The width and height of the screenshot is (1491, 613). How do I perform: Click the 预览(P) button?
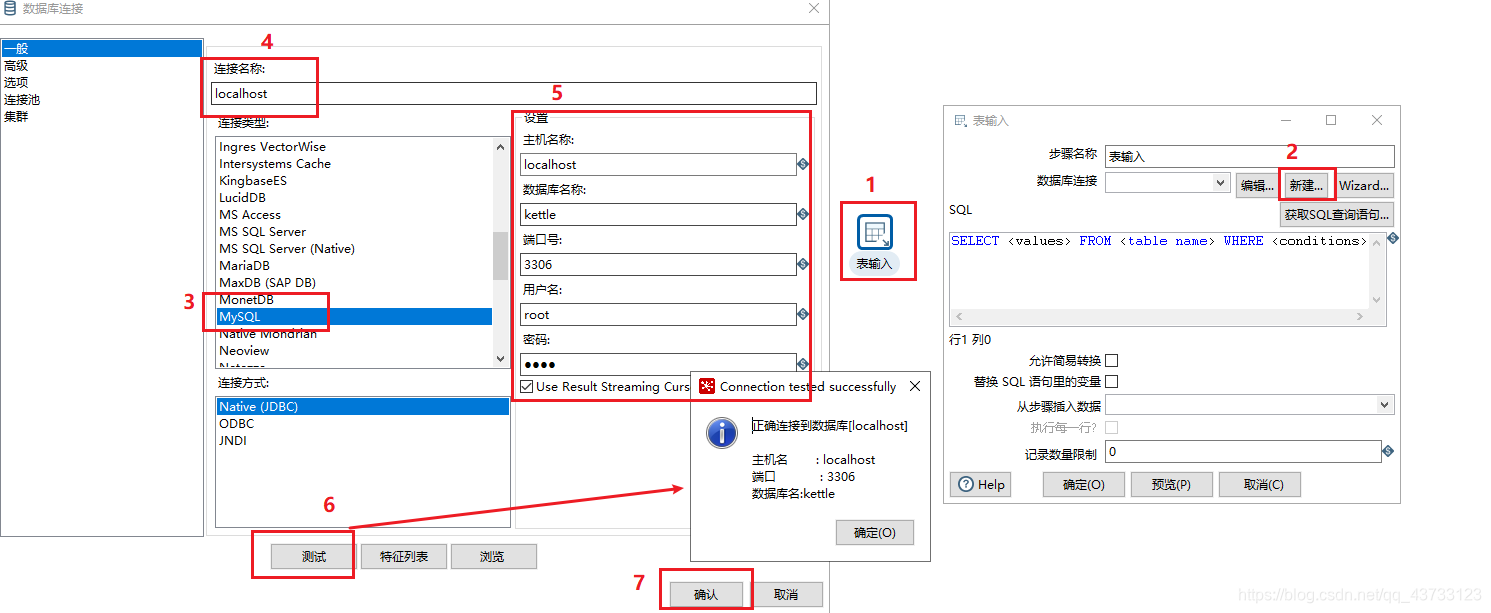coord(1171,484)
